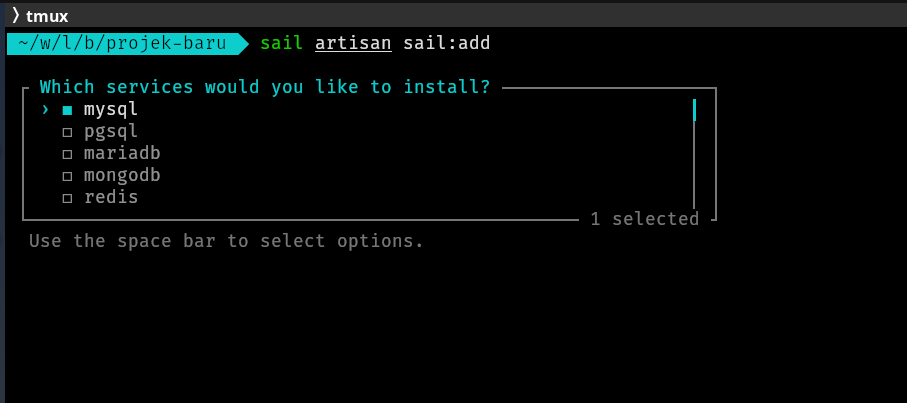Click the underlined artisan command word
This screenshot has width=907, height=403.
pos(353,44)
